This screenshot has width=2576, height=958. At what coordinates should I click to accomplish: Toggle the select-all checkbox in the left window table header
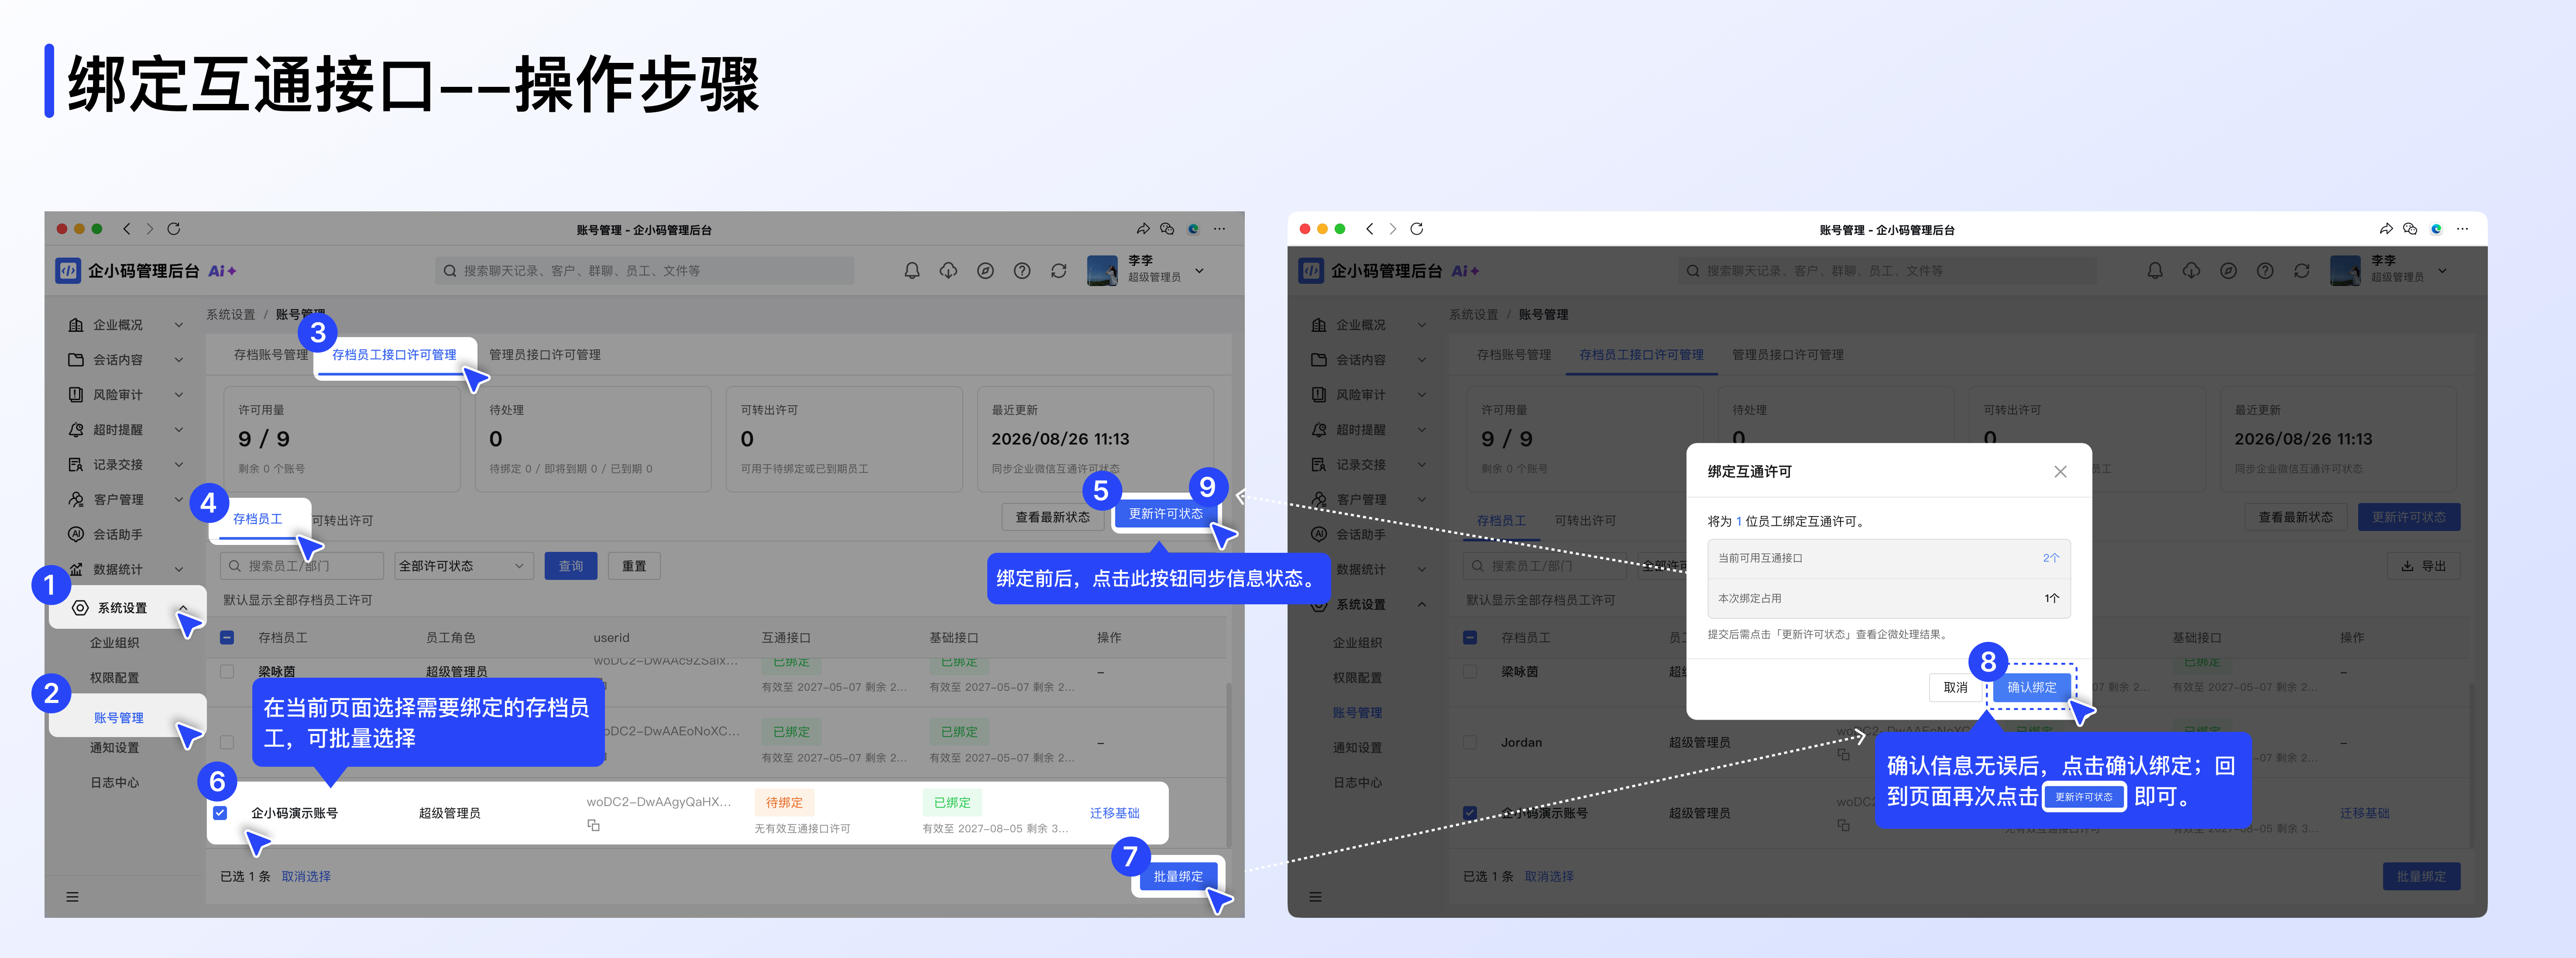[227, 638]
